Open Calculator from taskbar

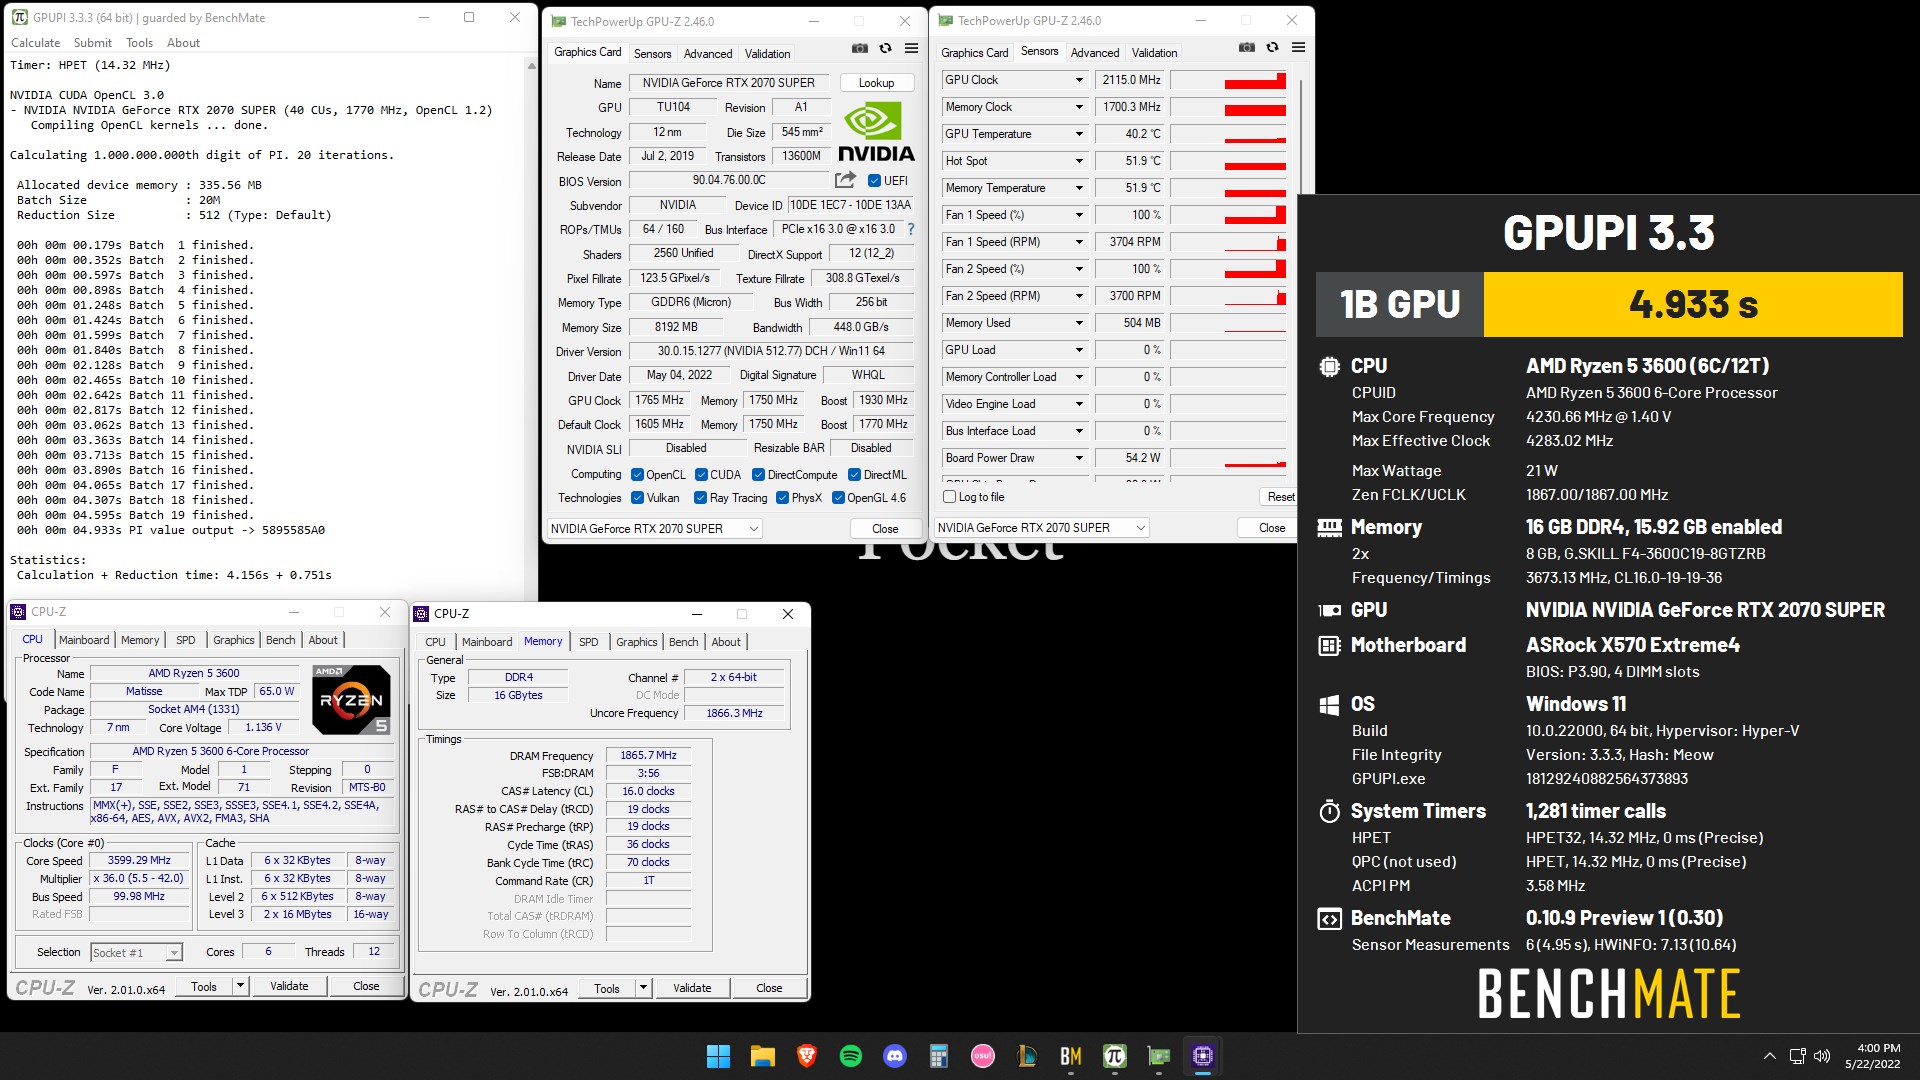(938, 1056)
